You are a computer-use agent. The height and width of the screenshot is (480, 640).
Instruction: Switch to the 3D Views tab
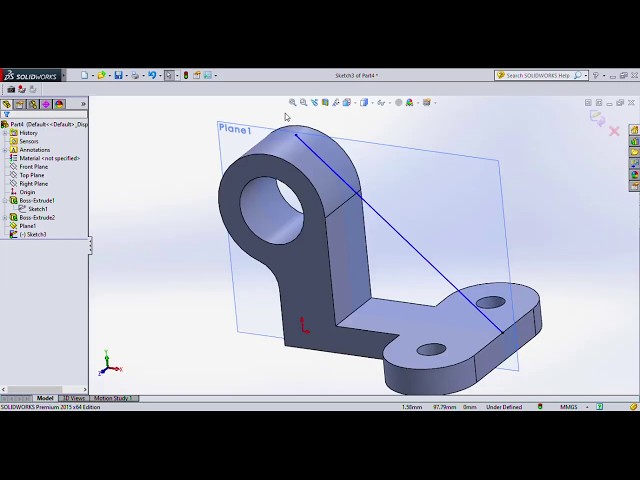point(74,398)
